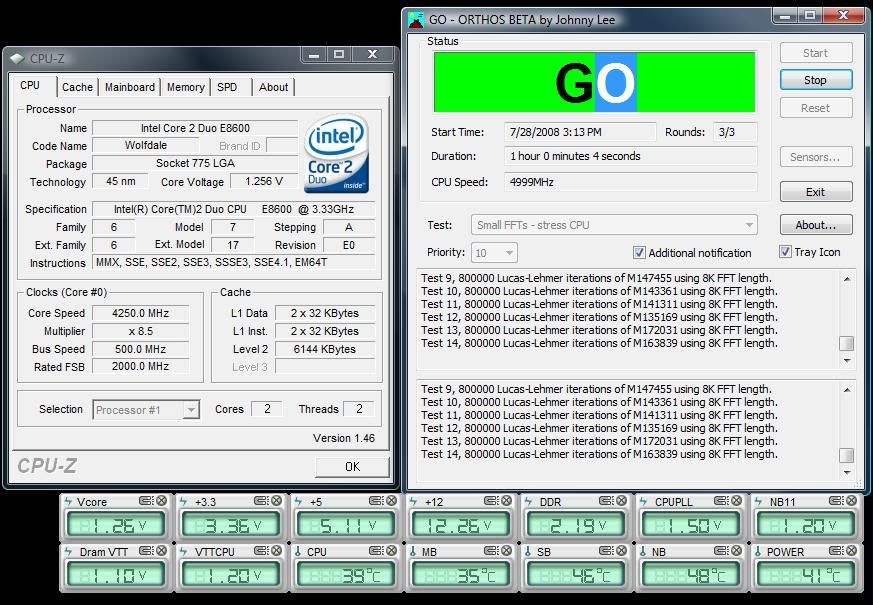The image size is (873, 605).
Task: Close the CPUPLL voltage gadget
Action: point(737,501)
